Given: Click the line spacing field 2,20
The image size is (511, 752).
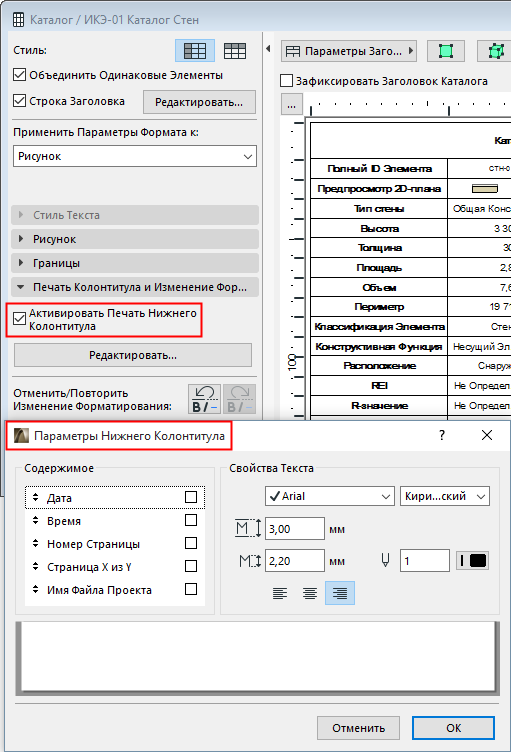Looking at the screenshot, I should (295, 561).
